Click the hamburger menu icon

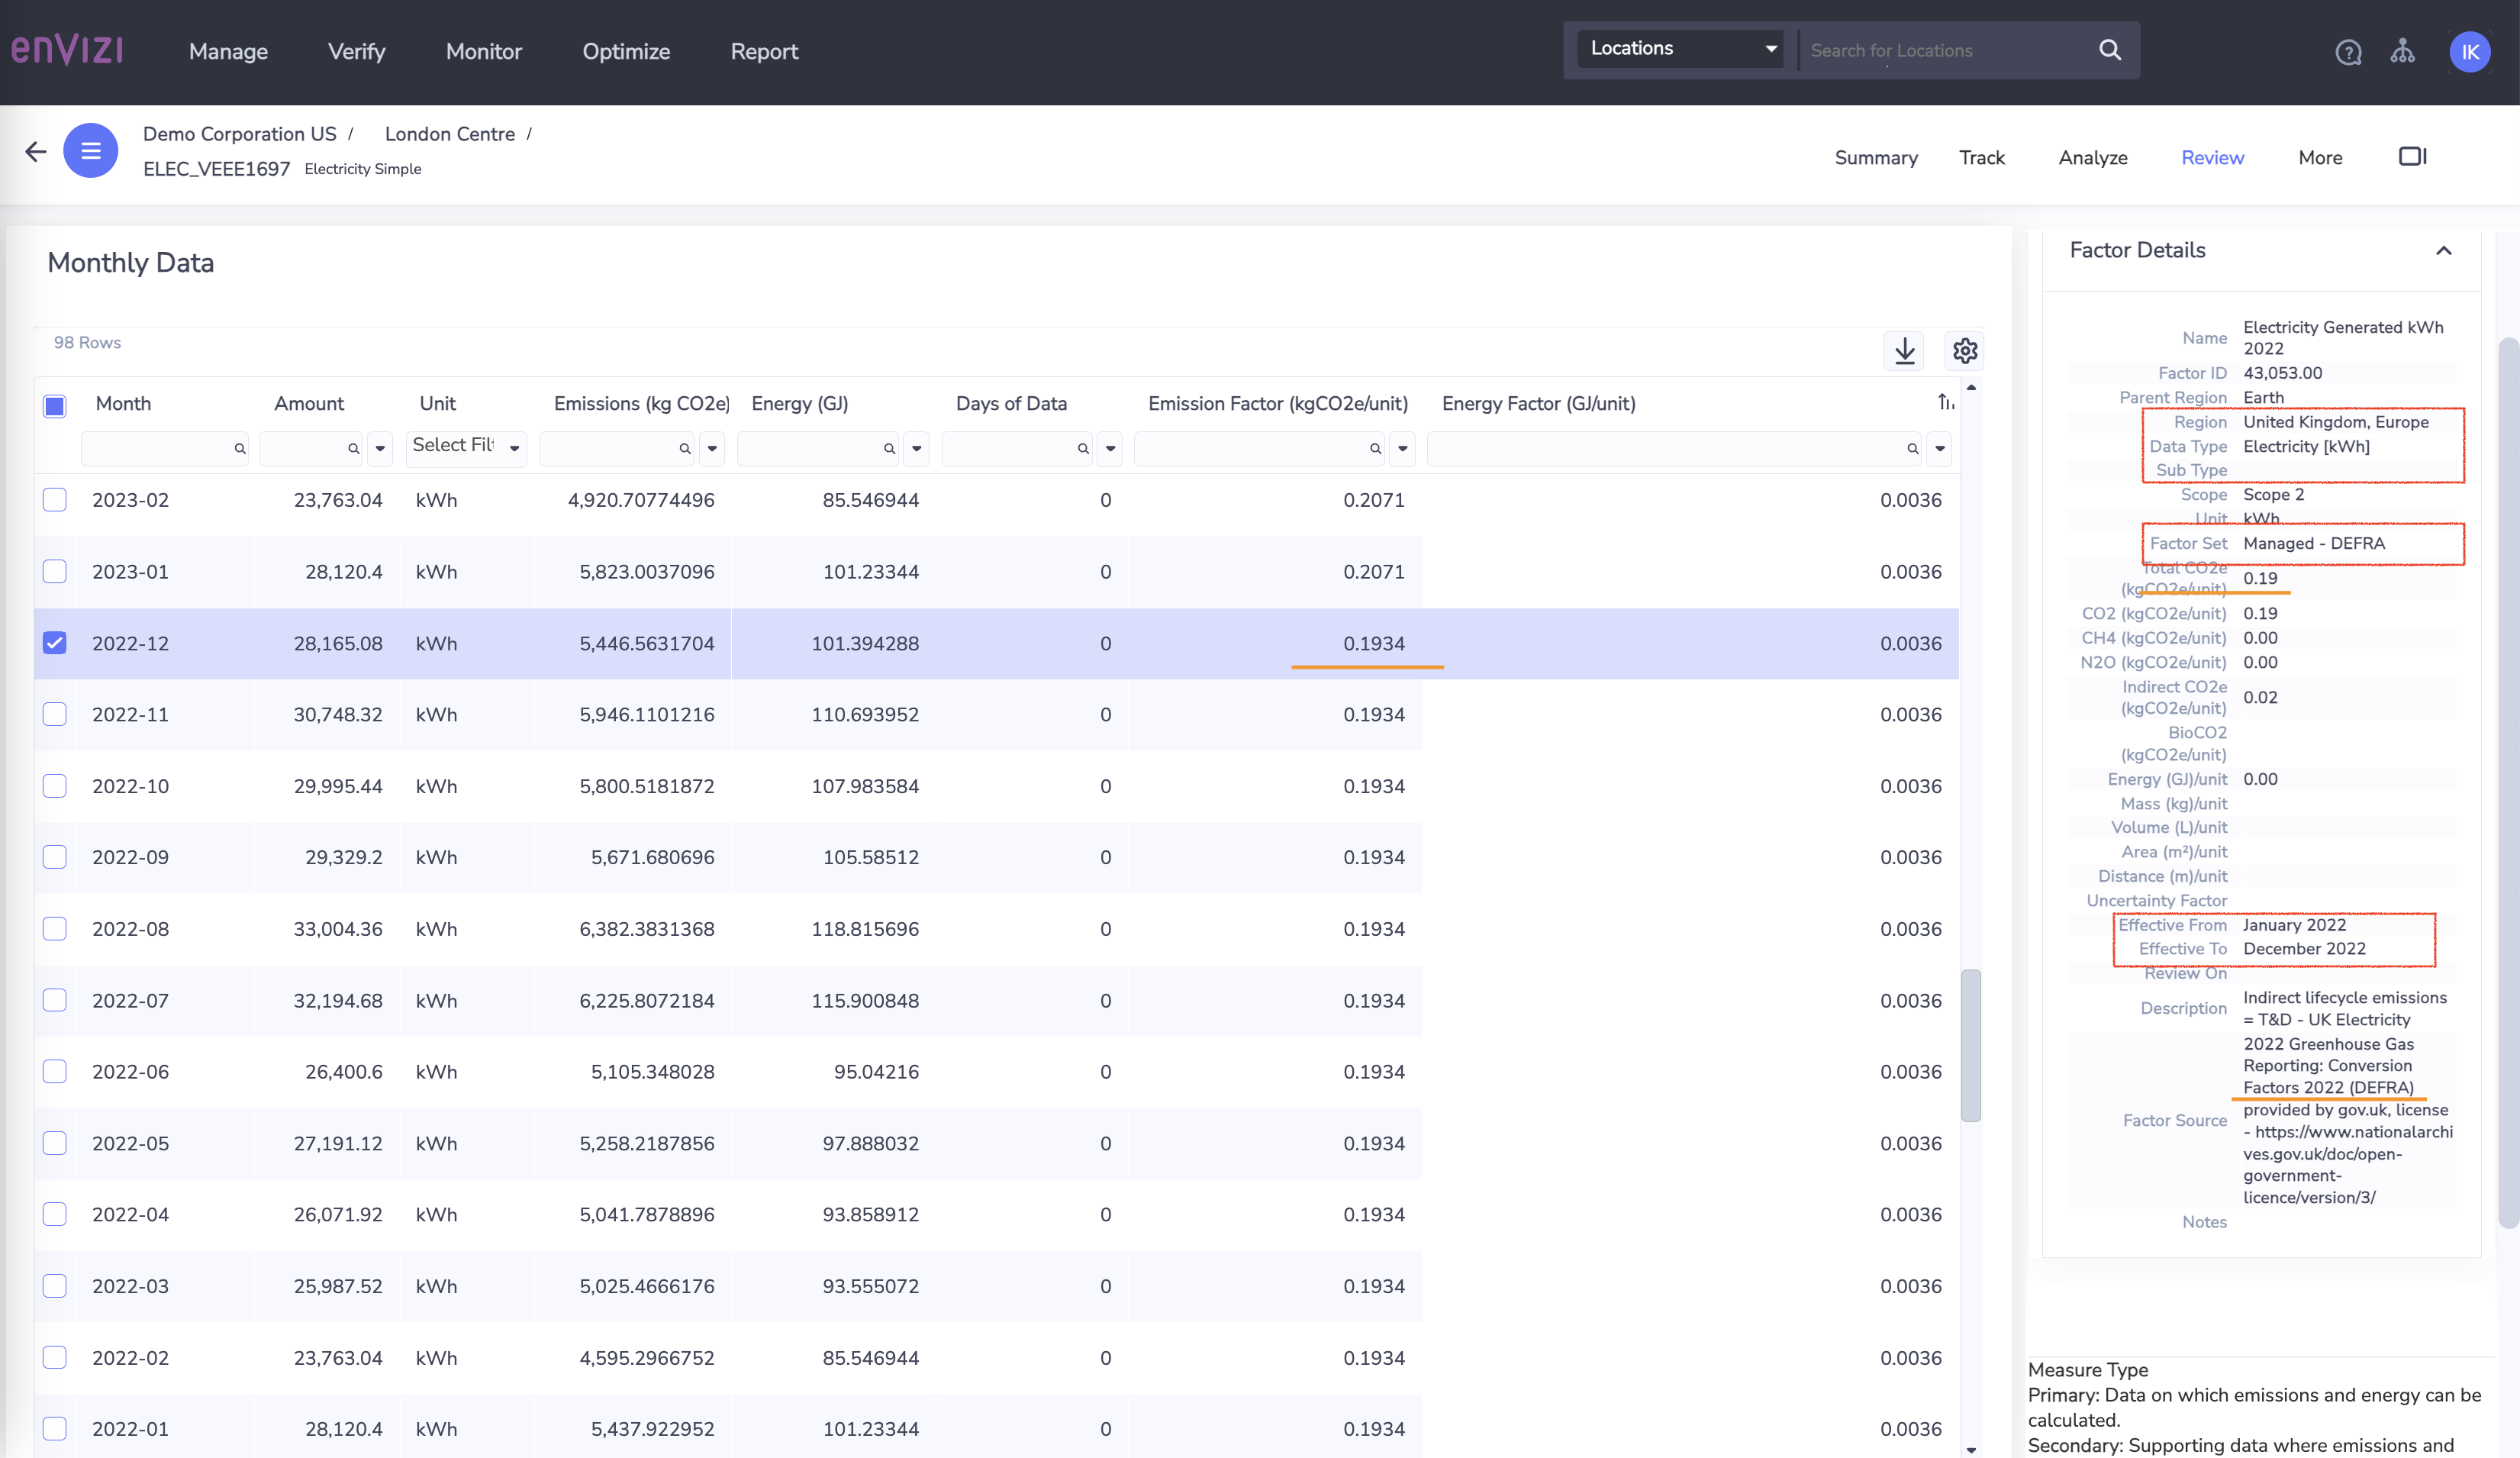(90, 151)
